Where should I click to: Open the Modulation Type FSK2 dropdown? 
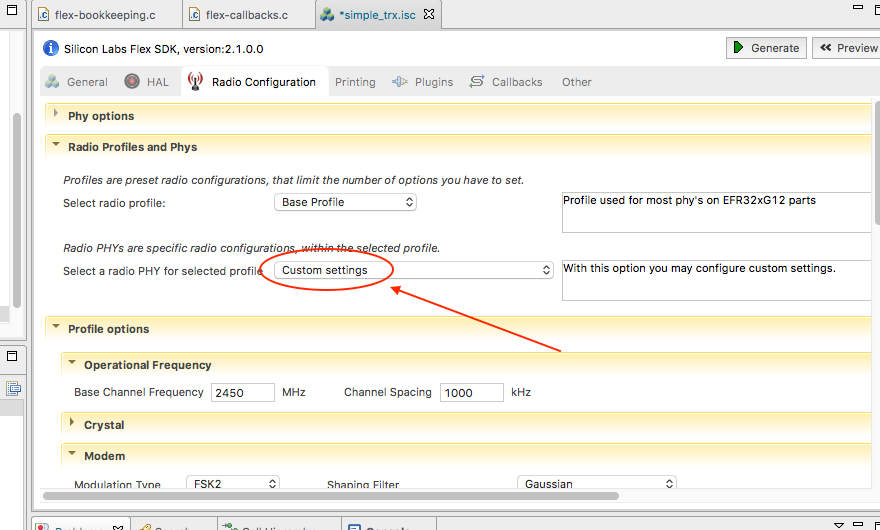(233, 483)
